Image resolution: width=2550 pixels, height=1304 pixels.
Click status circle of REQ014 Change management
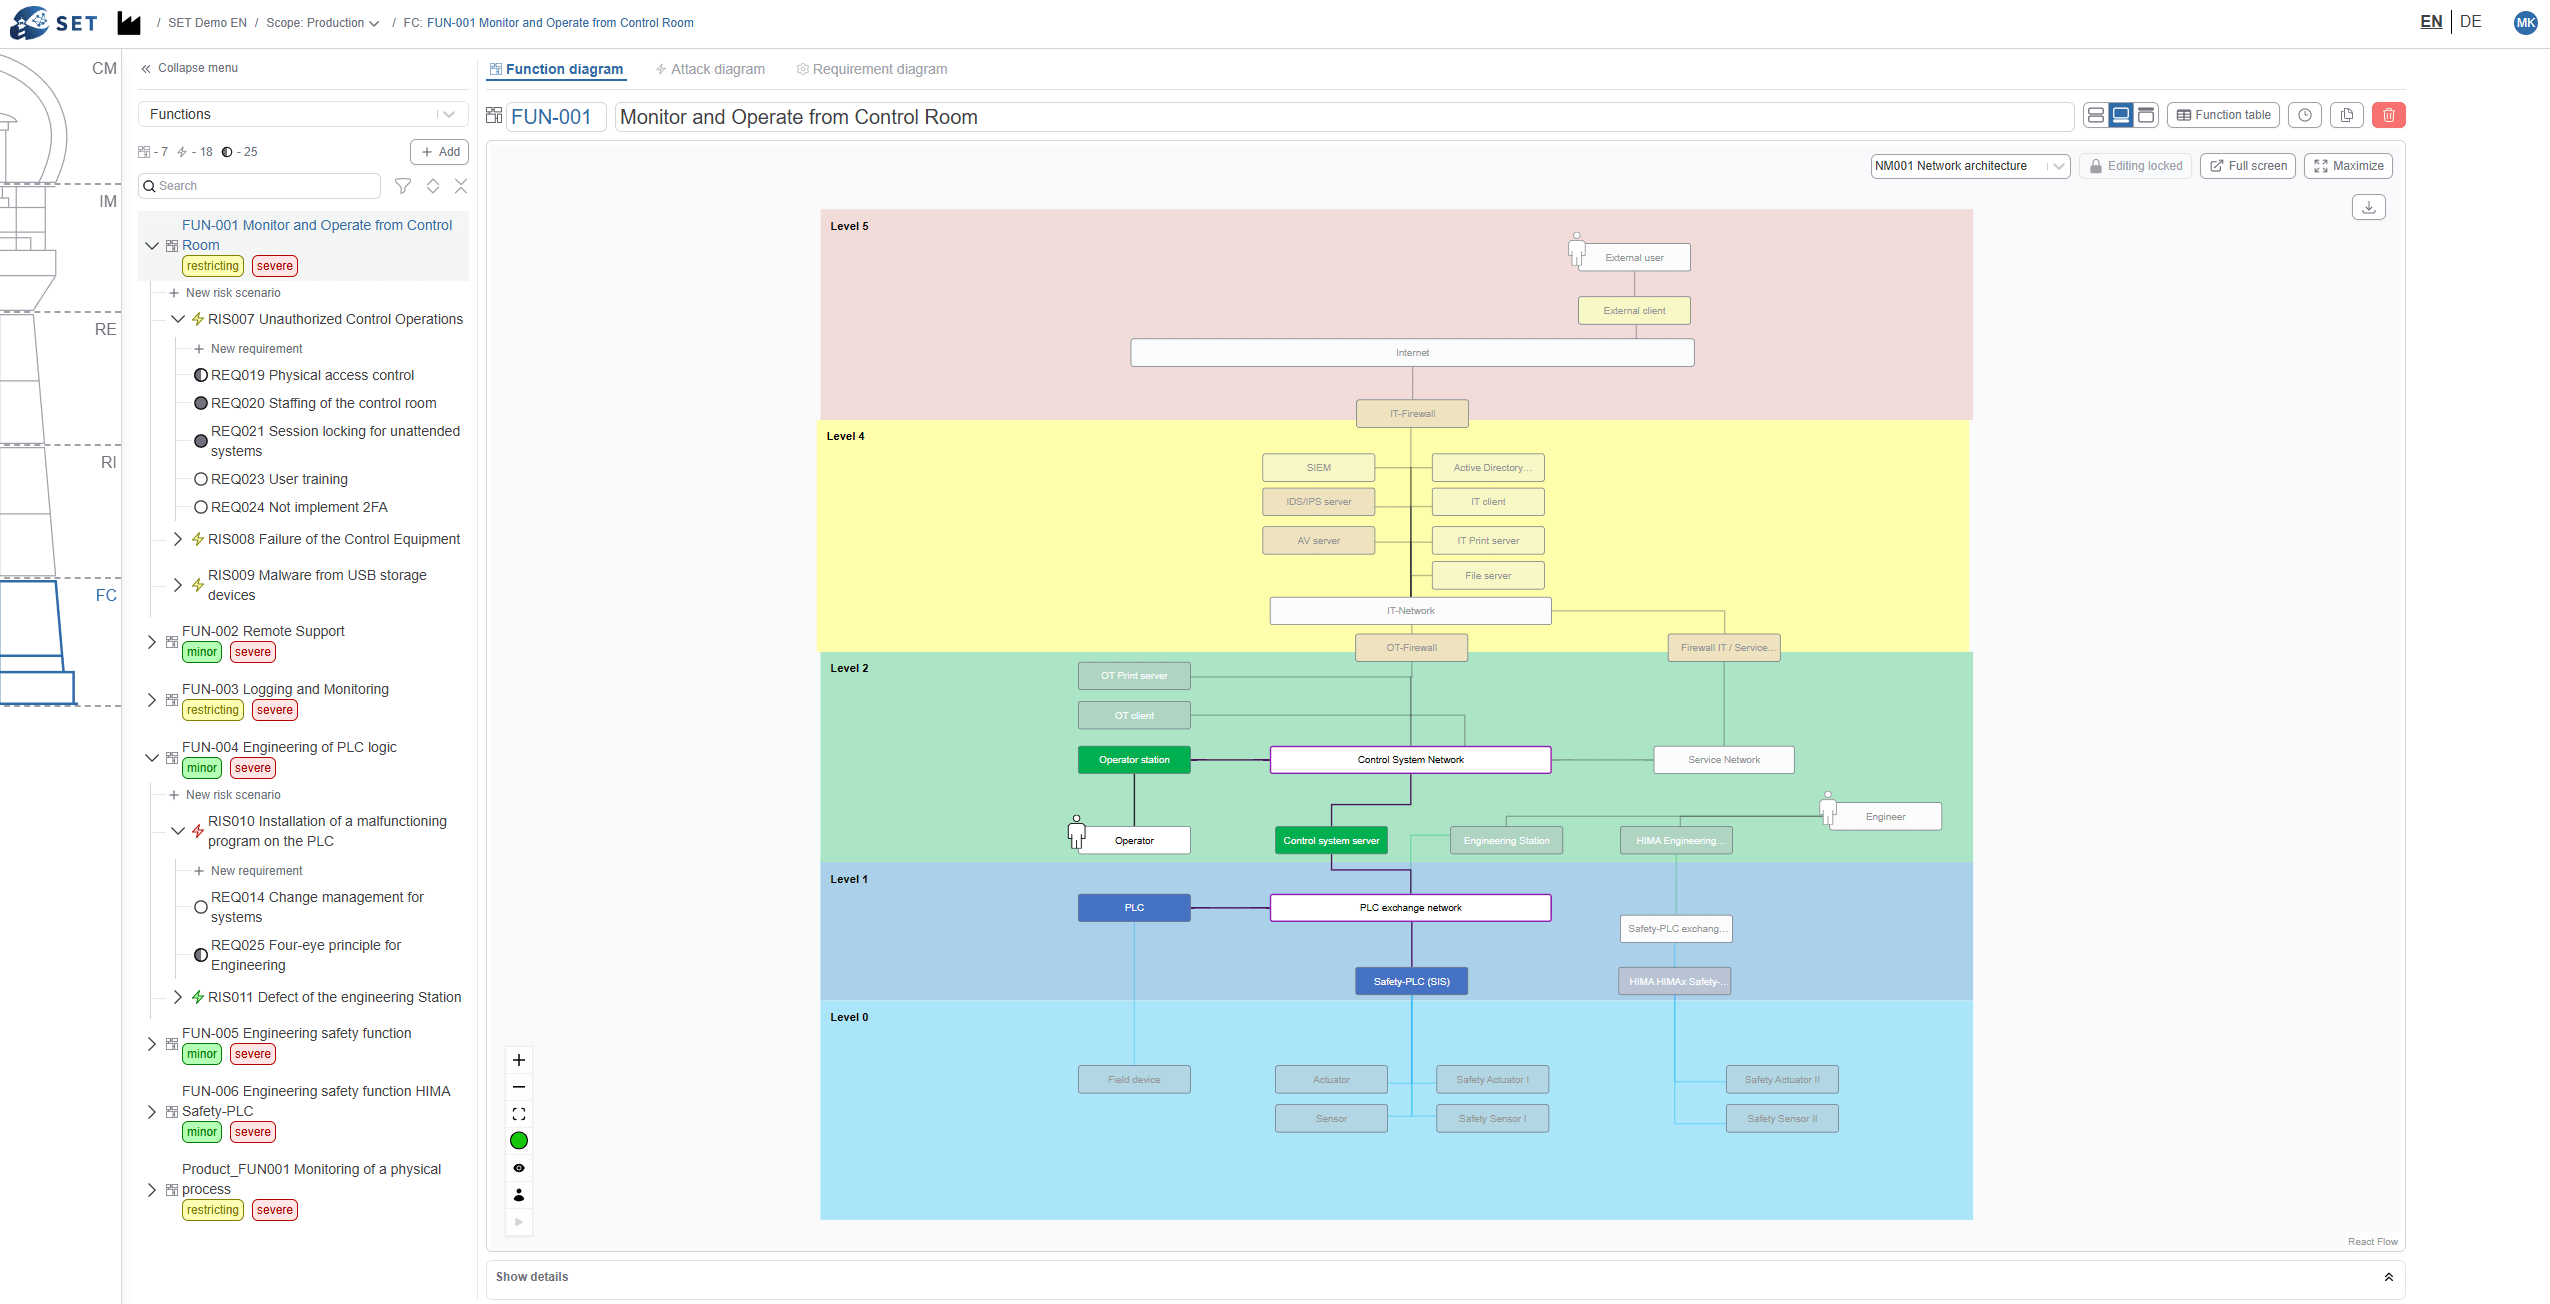[201, 907]
